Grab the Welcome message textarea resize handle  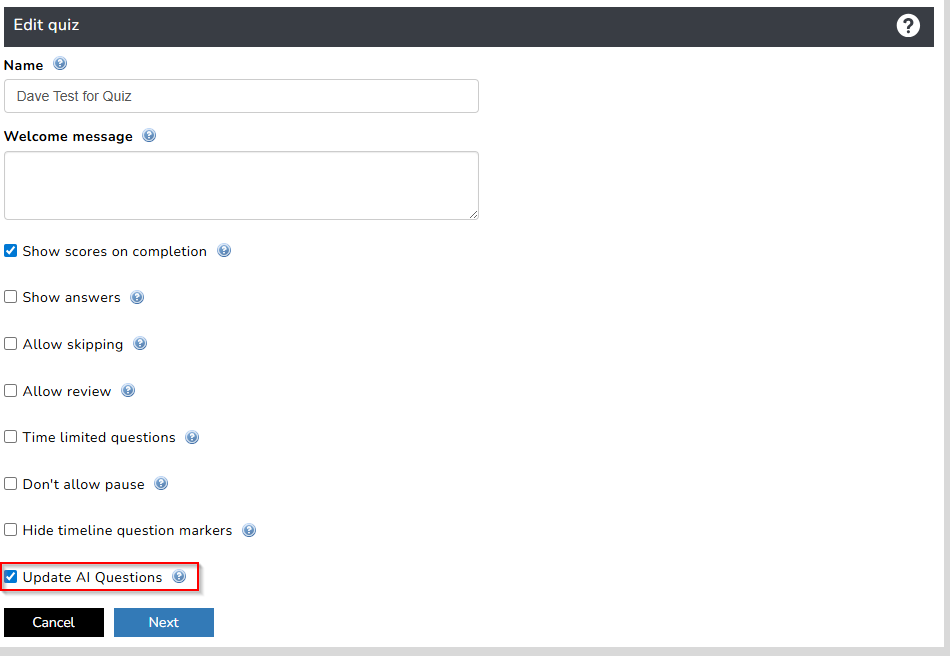473,214
